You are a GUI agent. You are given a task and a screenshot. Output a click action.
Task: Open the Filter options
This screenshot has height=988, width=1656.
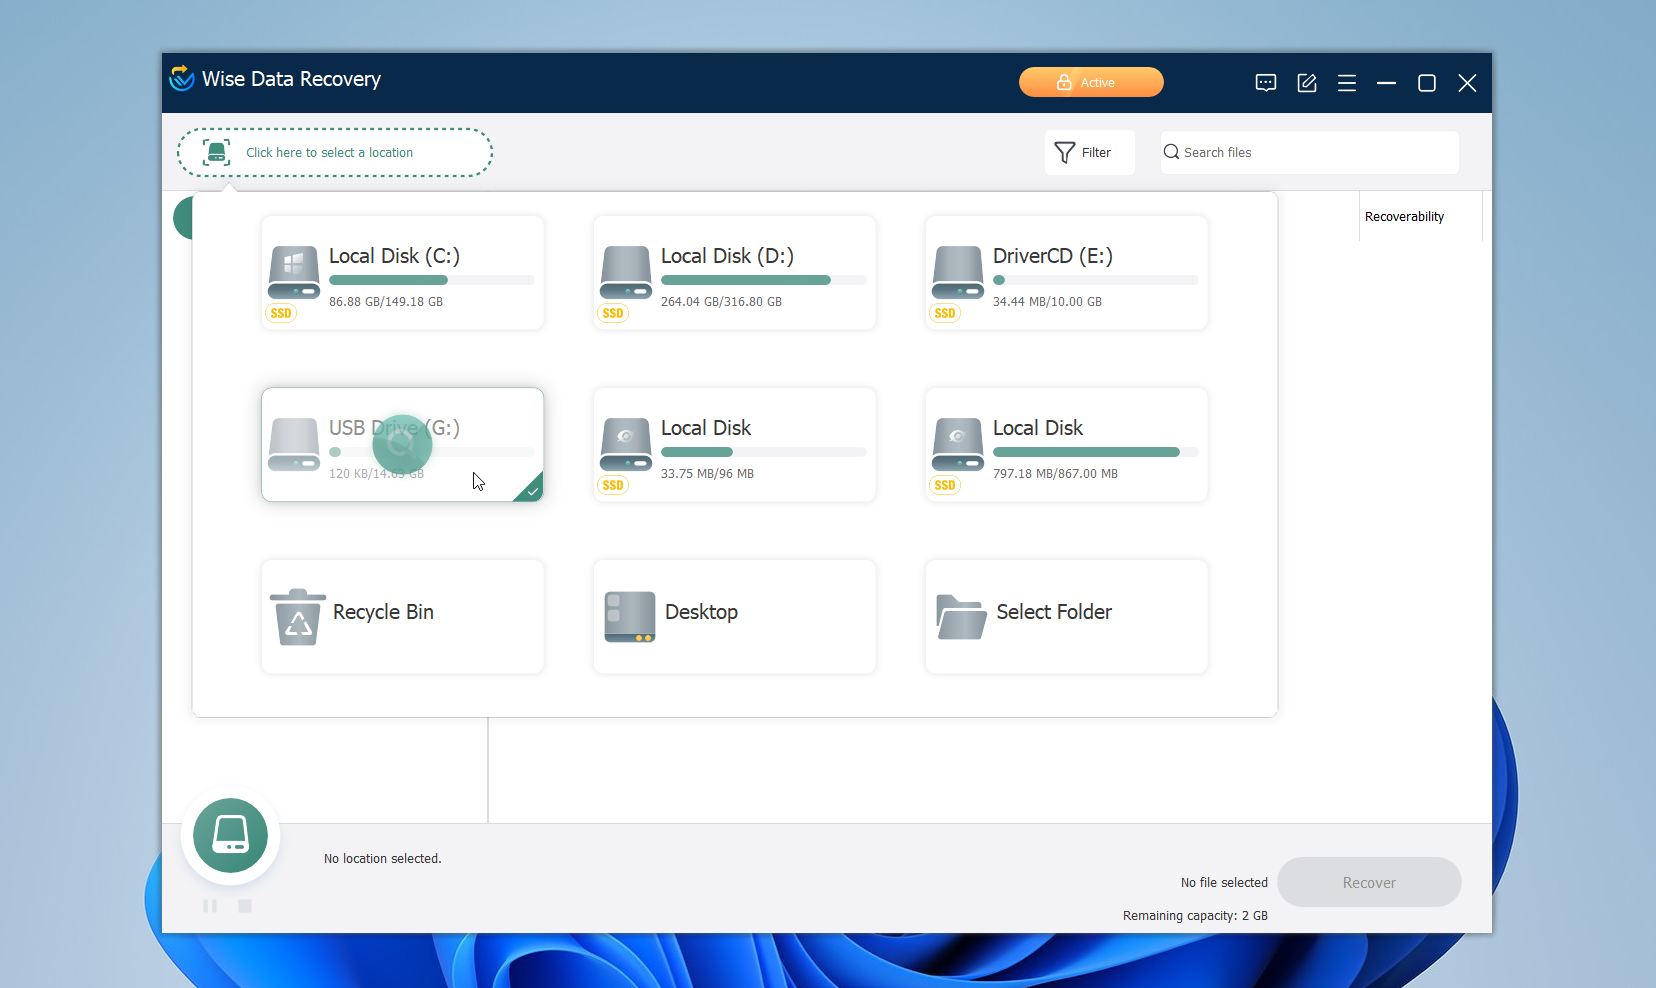click(1088, 153)
